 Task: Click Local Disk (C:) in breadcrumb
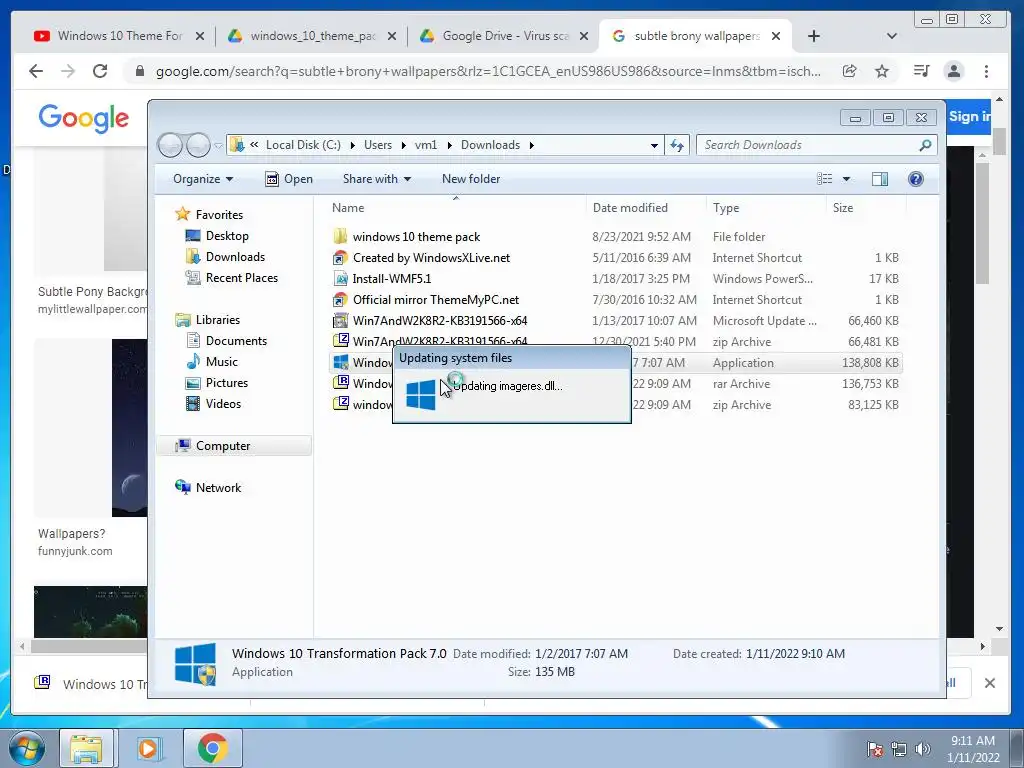(303, 145)
